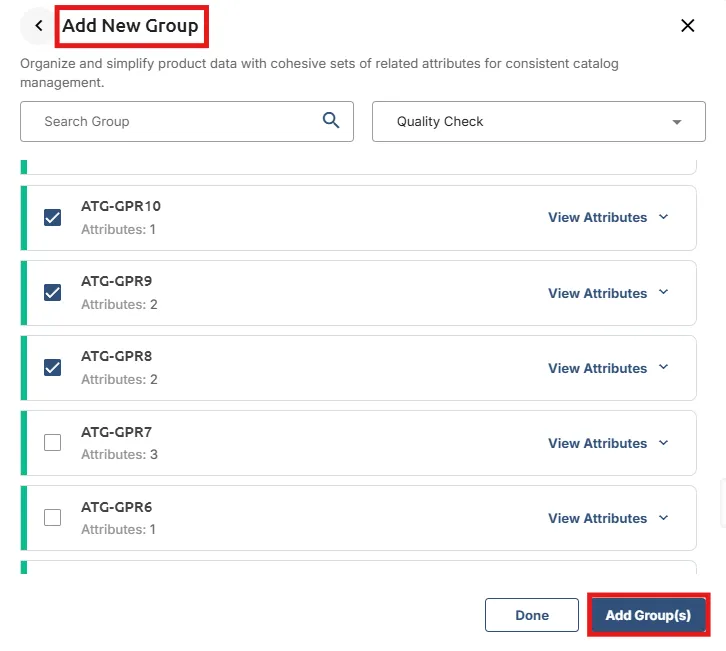Click the Done button
This screenshot has width=726, height=651.
[x=532, y=615]
